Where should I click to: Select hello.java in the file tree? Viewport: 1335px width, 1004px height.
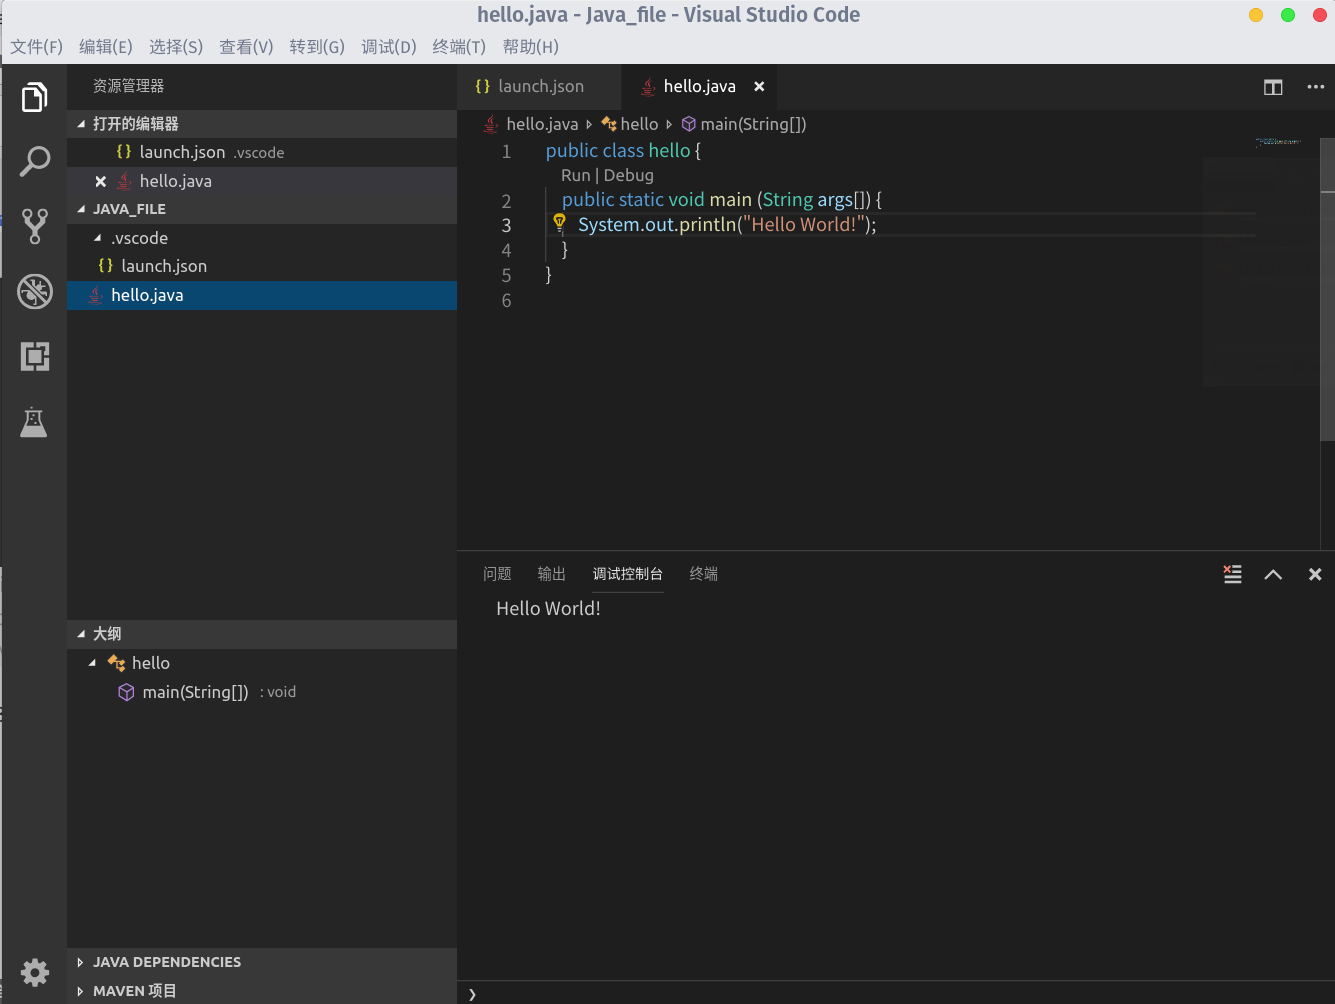click(x=262, y=295)
